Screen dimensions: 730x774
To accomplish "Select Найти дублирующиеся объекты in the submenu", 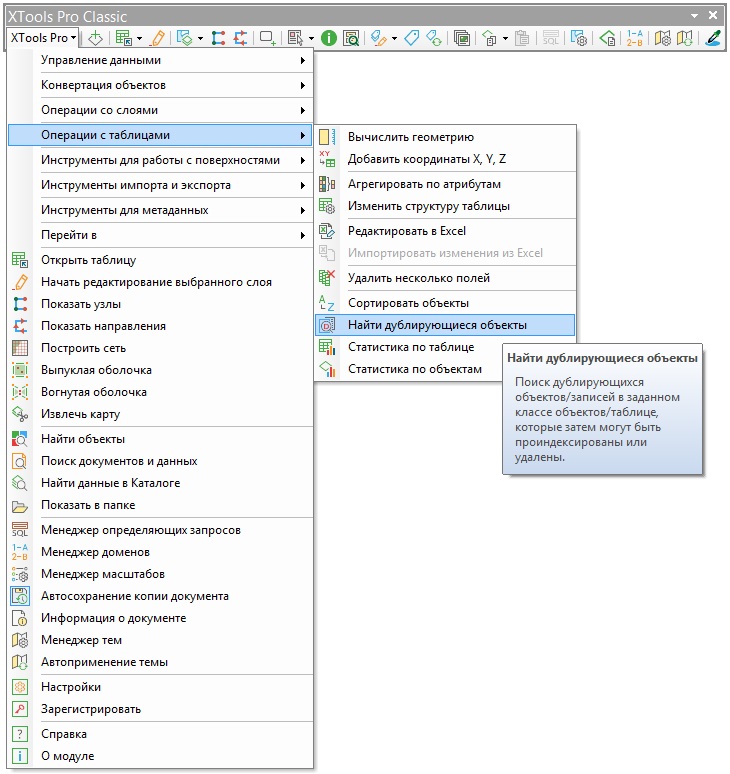I will (x=445, y=325).
